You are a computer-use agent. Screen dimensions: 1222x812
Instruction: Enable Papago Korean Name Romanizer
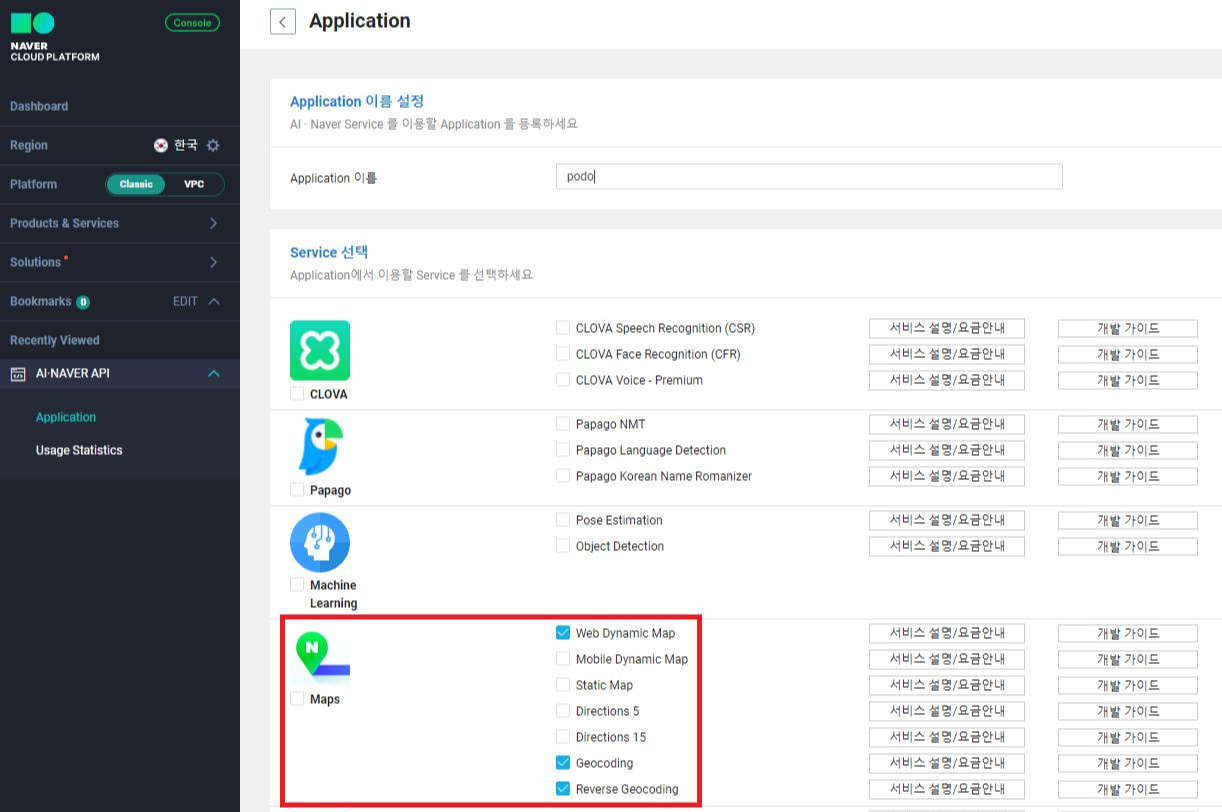563,476
